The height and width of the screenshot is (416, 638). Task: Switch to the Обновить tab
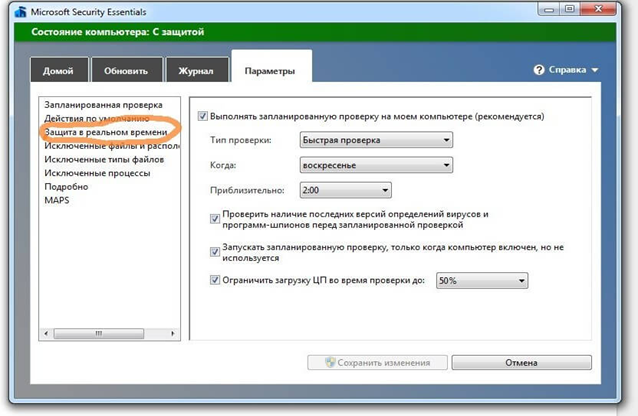127,70
